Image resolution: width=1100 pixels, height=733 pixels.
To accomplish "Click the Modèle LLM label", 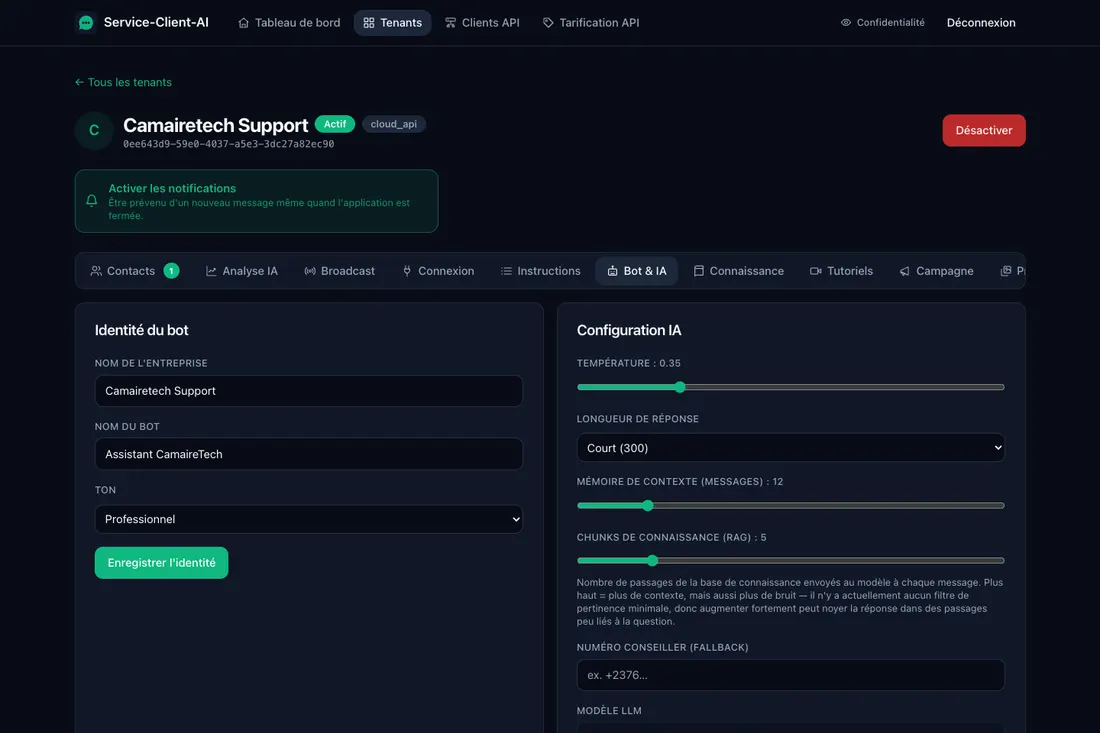I will tap(609, 711).
